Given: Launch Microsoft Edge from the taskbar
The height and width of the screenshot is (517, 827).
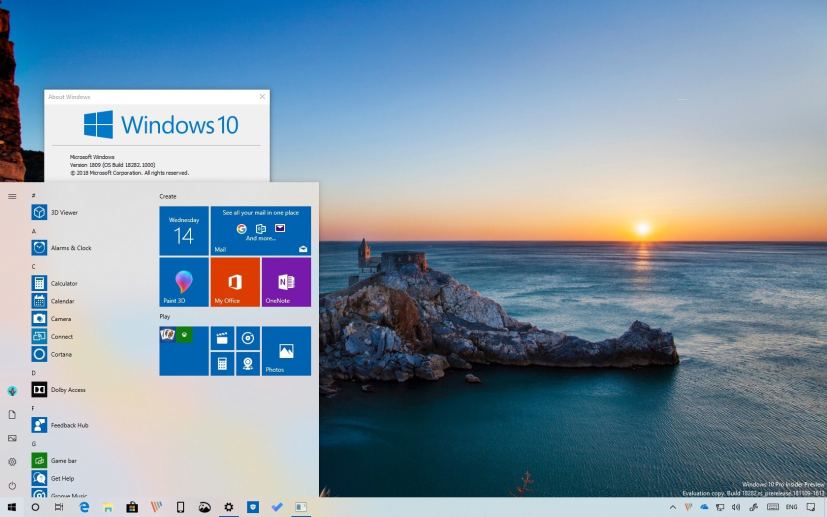Looking at the screenshot, I should (x=84, y=508).
